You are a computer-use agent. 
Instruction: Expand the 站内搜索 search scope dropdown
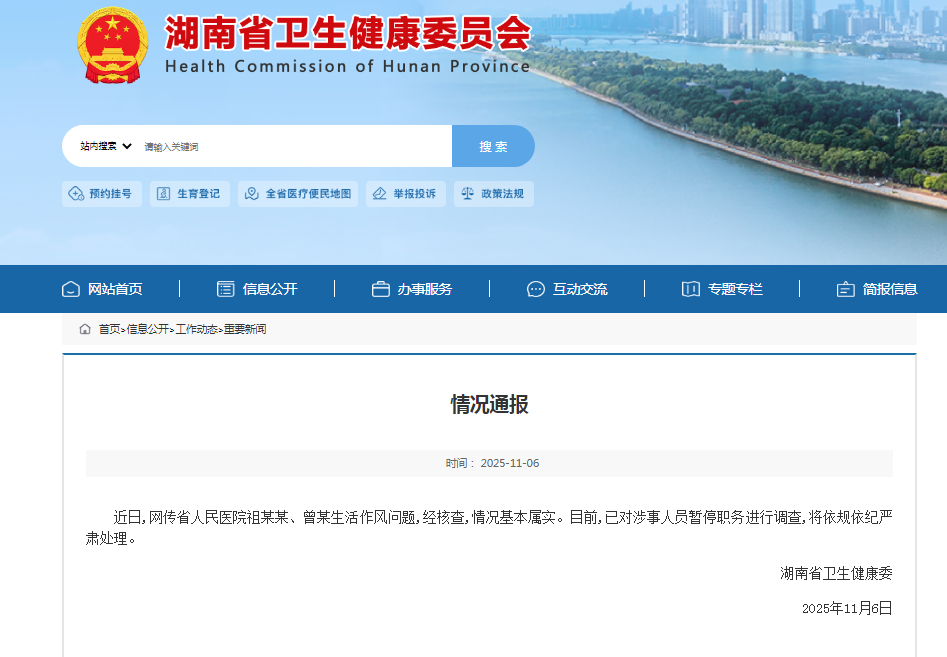tap(106, 146)
